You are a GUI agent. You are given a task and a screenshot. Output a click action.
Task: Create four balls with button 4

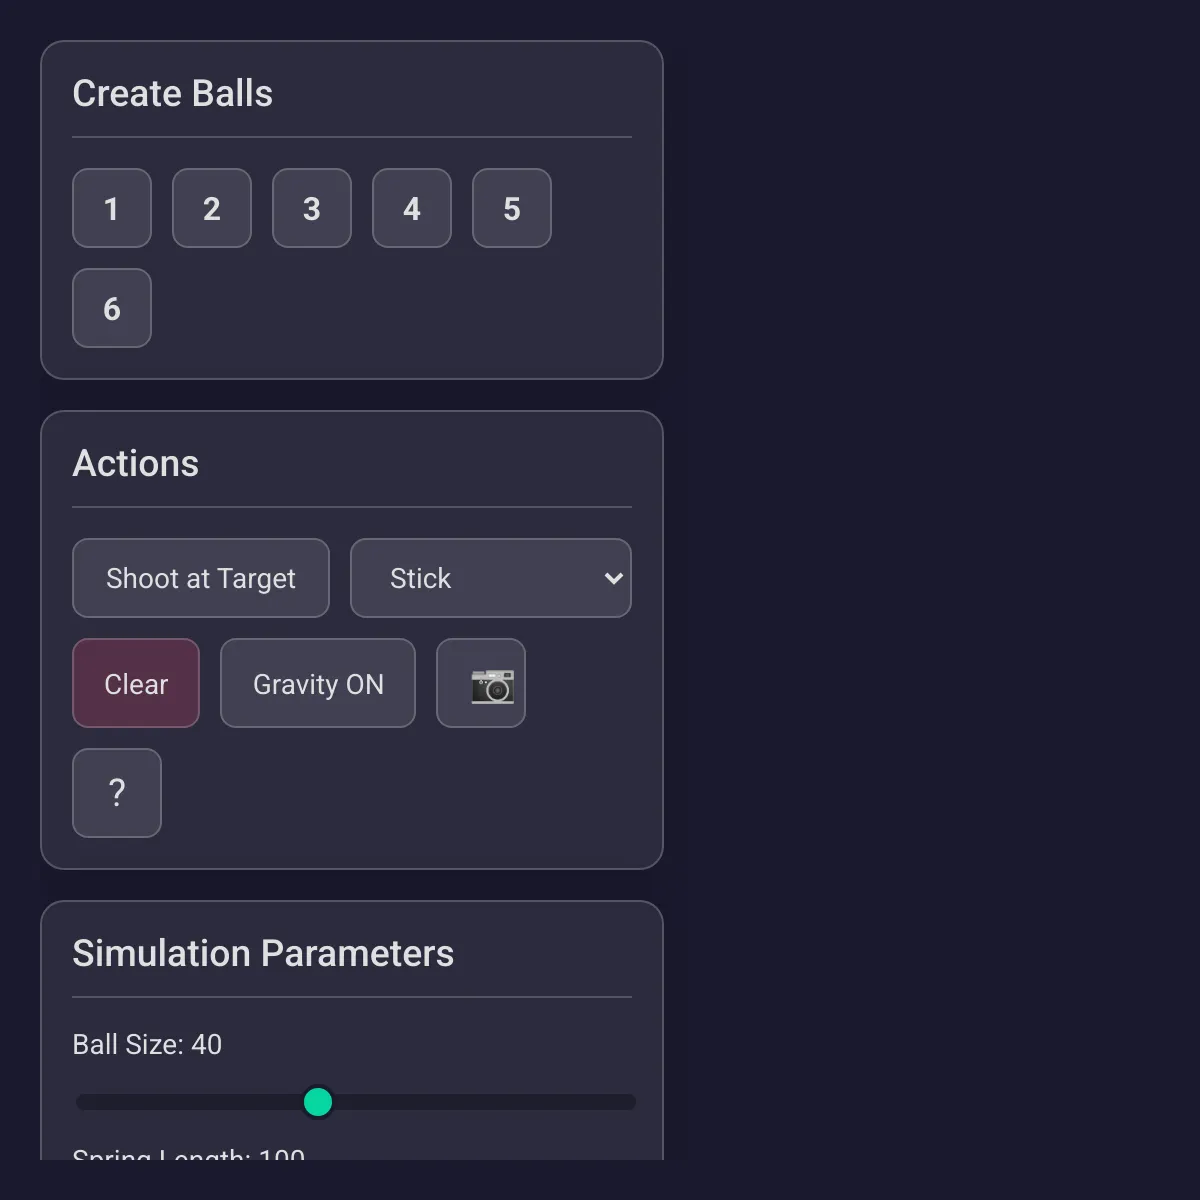click(411, 208)
